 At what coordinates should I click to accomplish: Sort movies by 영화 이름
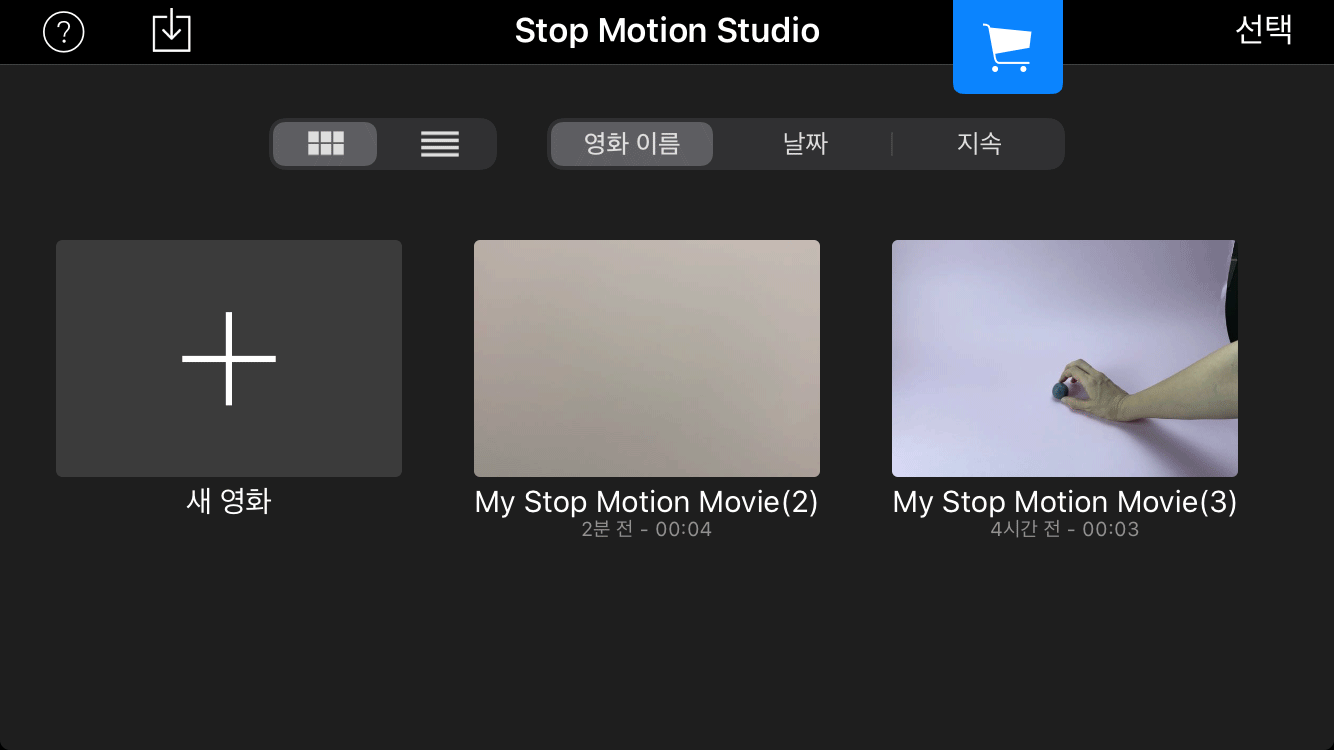click(x=632, y=144)
